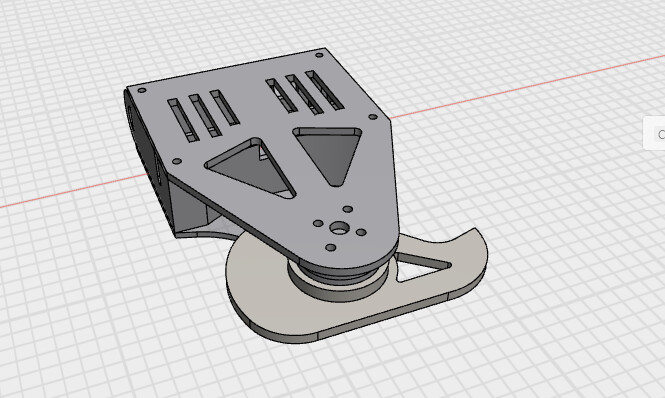
Task: Select the middle slot in the left slot group
Action: 205,115
